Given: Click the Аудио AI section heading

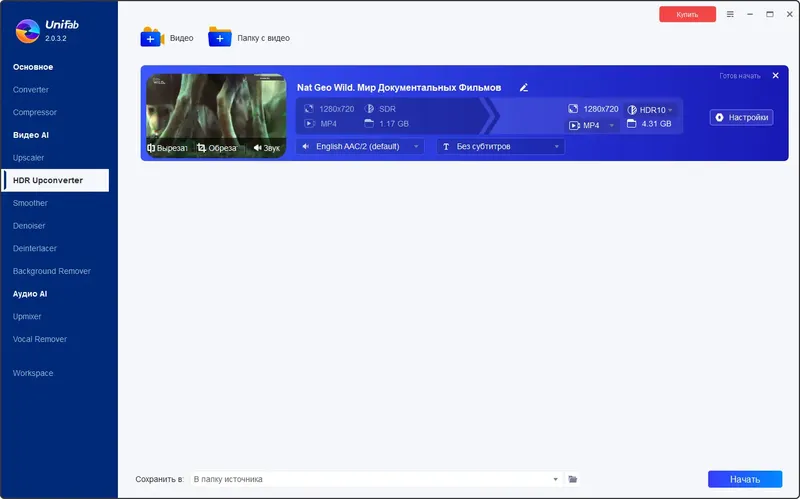Looking at the screenshot, I should coord(30,294).
